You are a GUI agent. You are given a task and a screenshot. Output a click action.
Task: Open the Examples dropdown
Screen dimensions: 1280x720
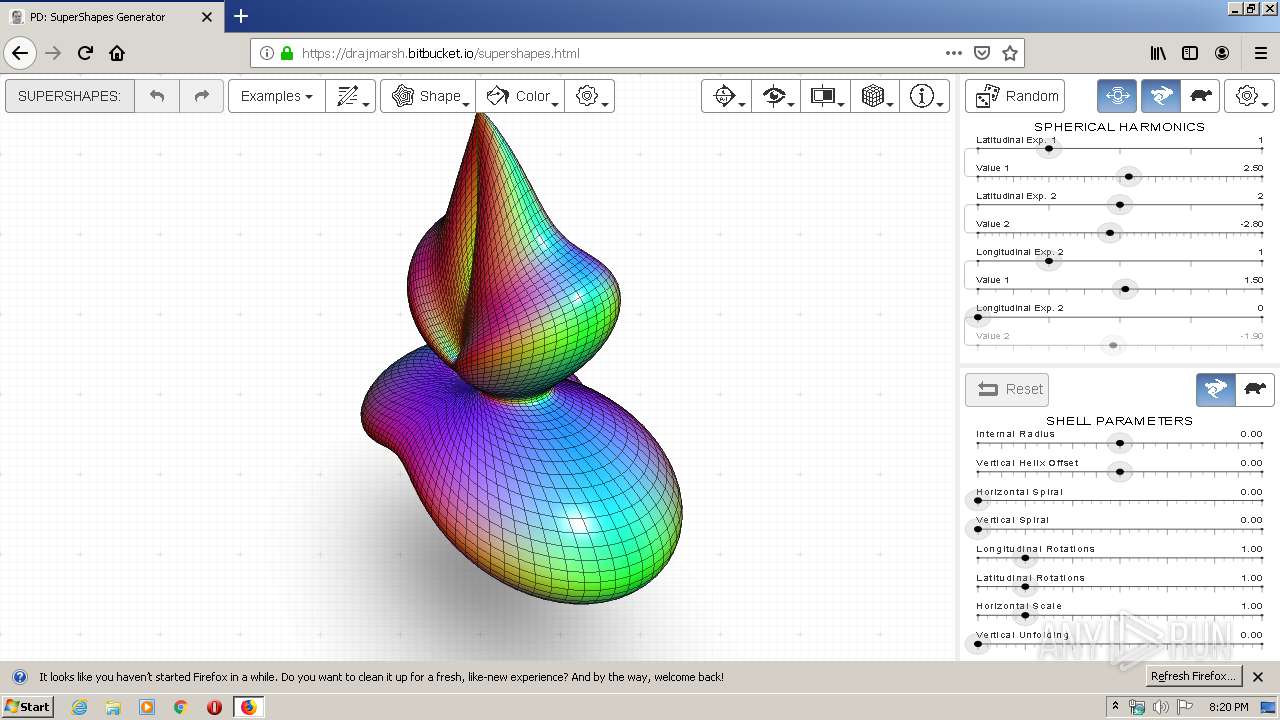coord(277,96)
